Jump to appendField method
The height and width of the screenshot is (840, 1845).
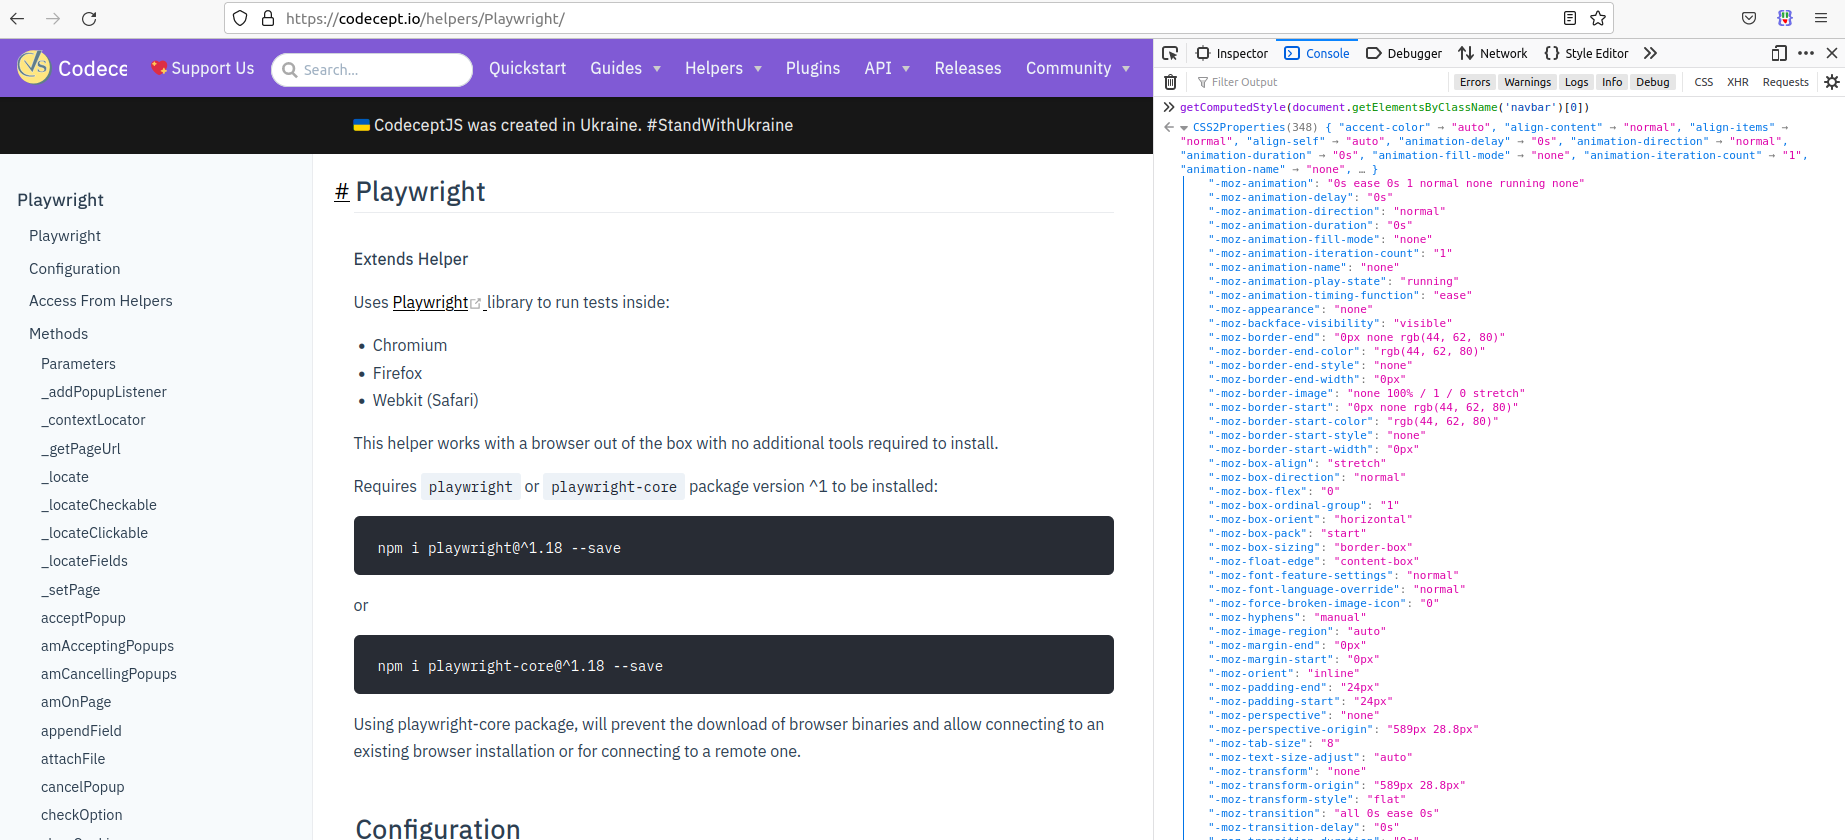tap(81, 731)
